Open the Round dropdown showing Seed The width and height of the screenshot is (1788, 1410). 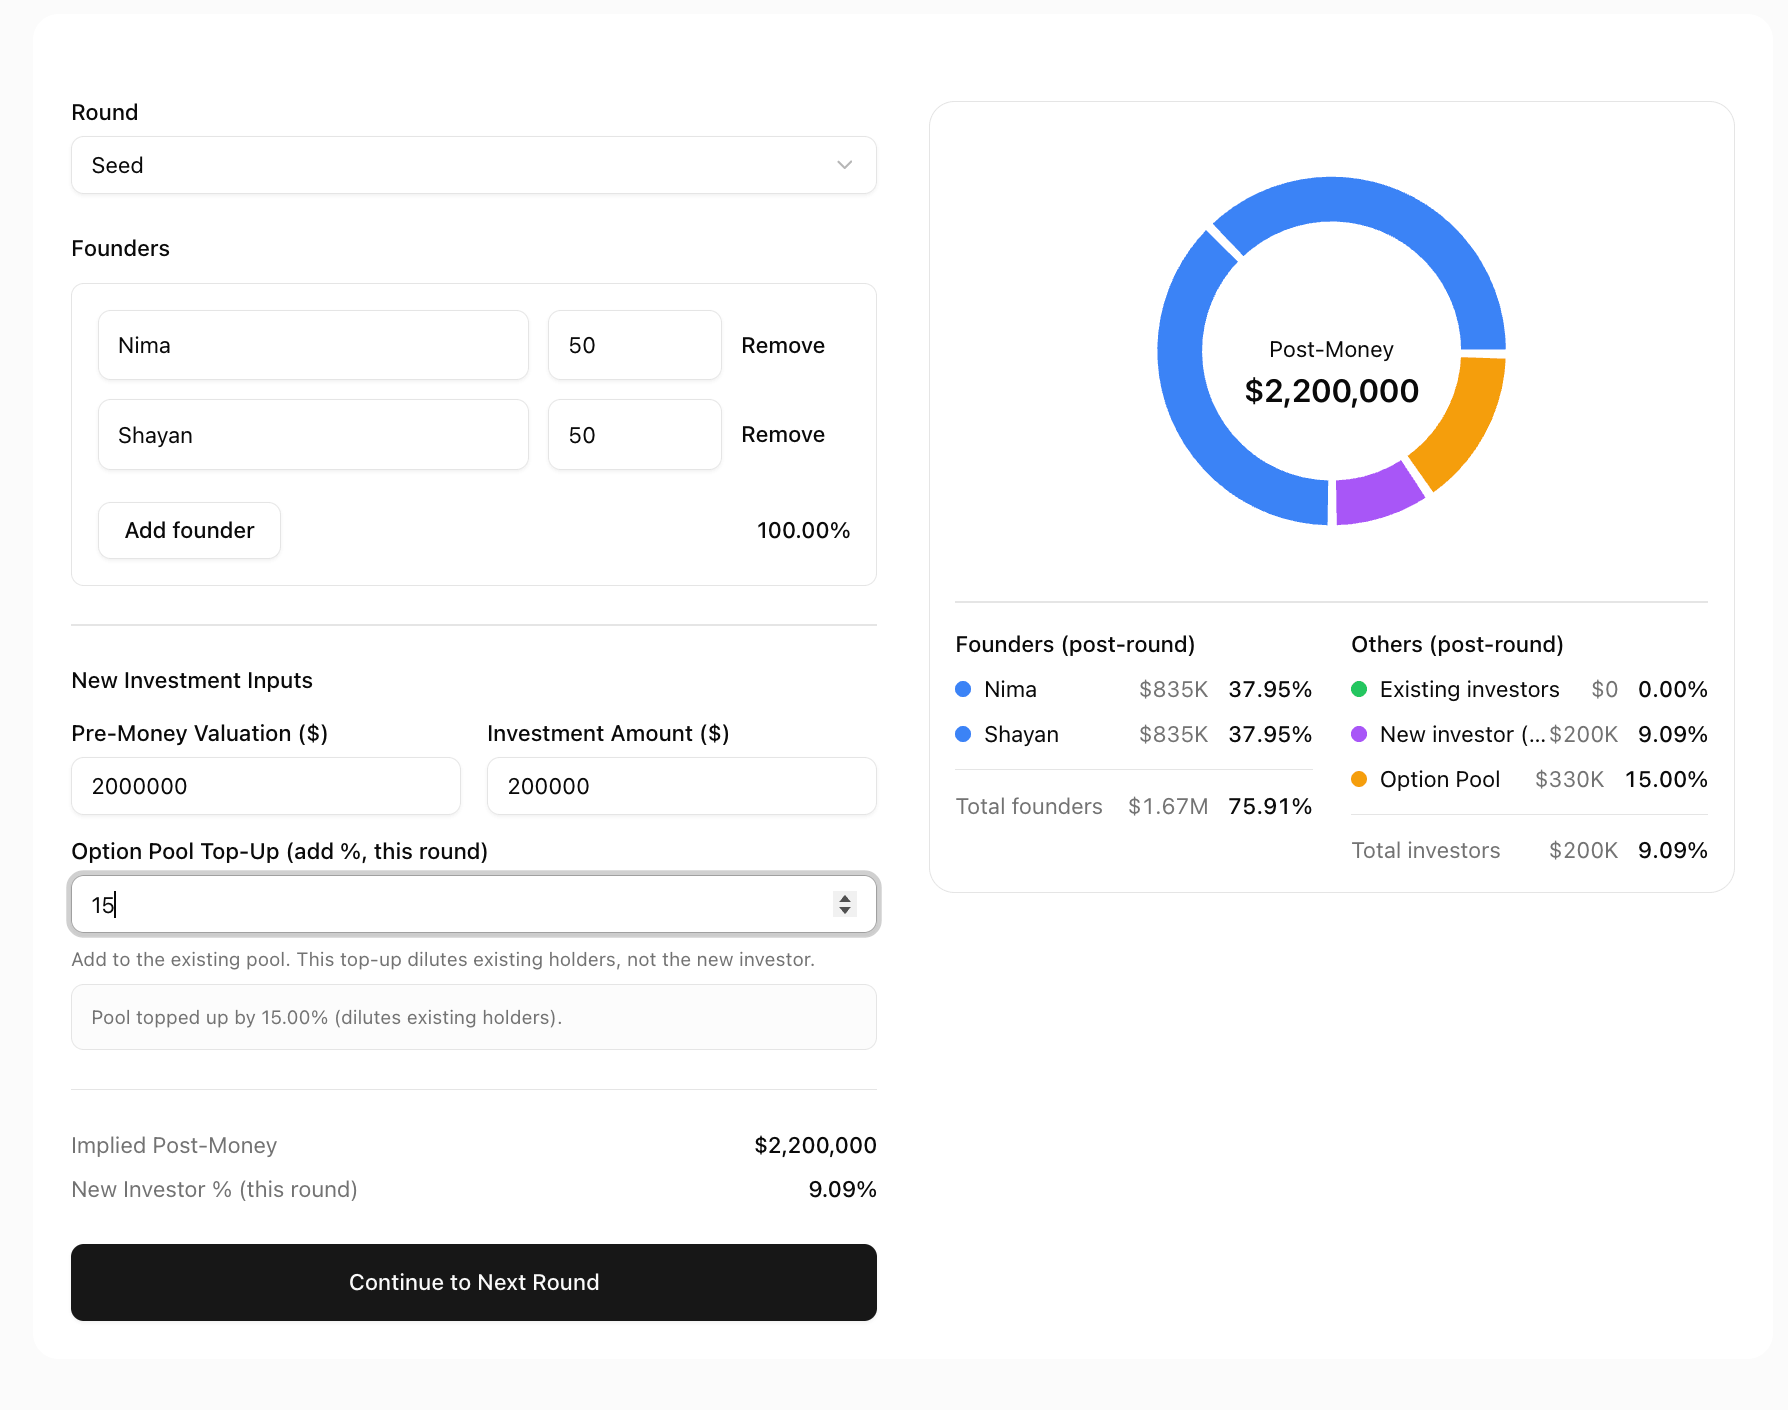(474, 165)
